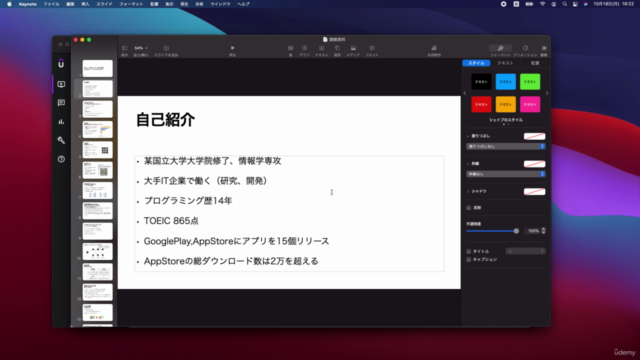Open the help question mark icon in sidebar

pos(61,159)
